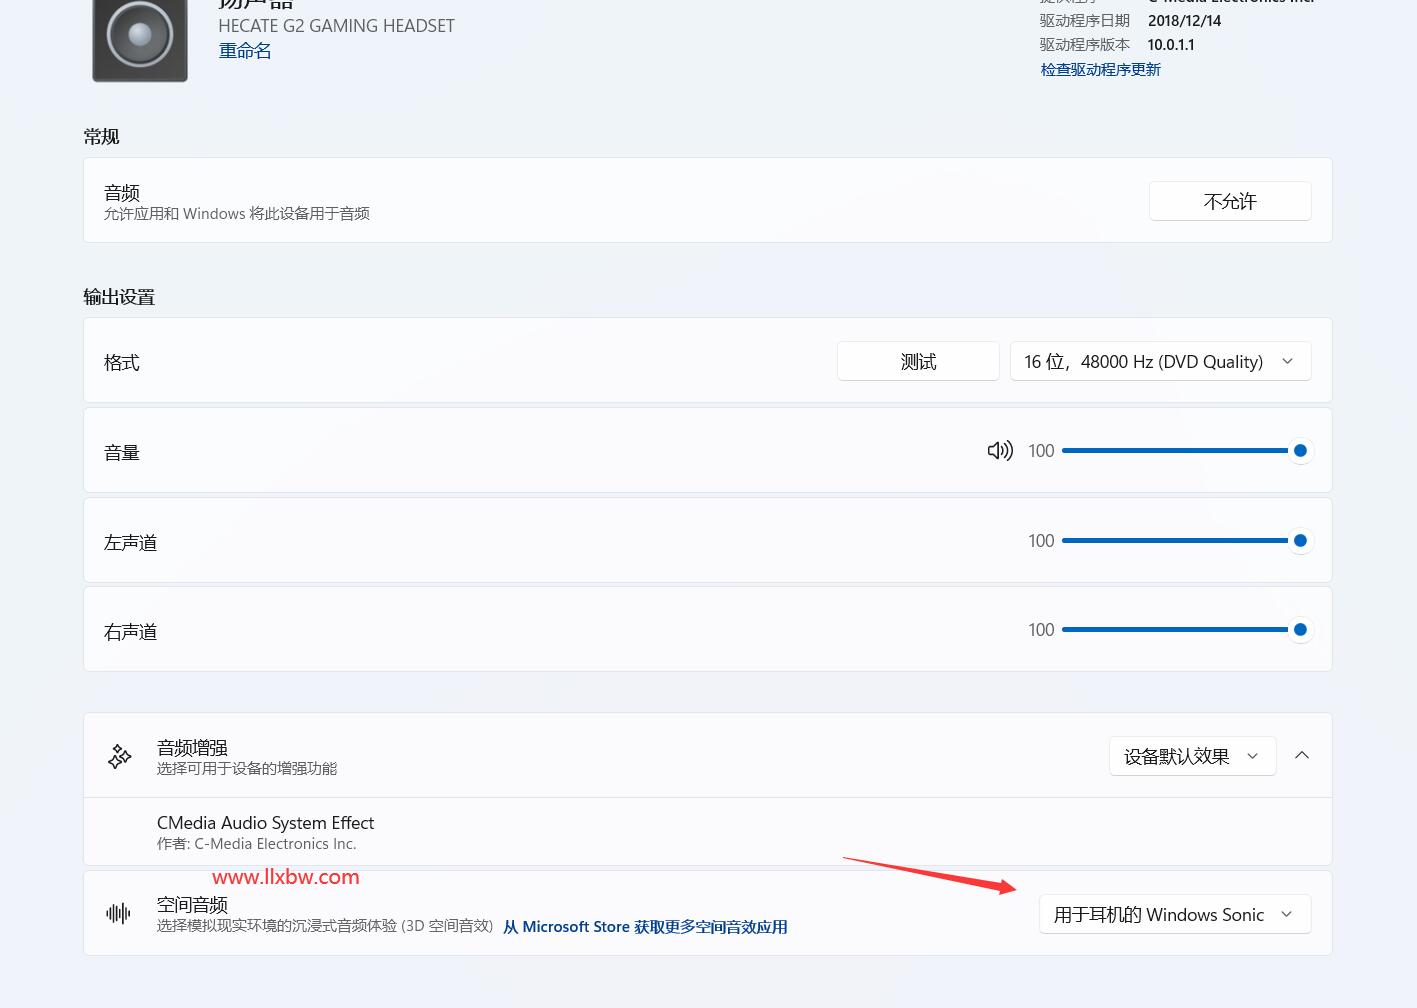The width and height of the screenshot is (1417, 1008).
Task: Open 检查驱动程序更新 link
Action: pyautogui.click(x=1100, y=69)
